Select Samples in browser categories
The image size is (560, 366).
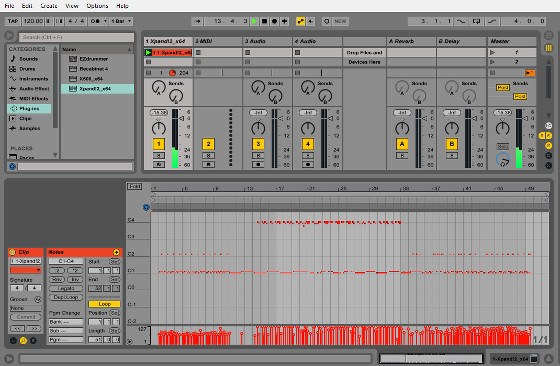click(x=30, y=129)
